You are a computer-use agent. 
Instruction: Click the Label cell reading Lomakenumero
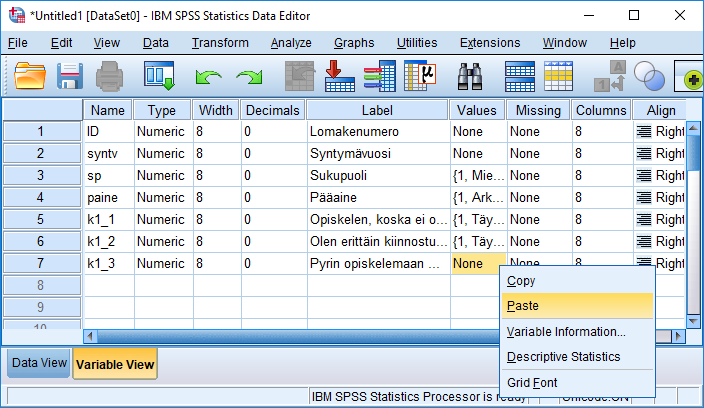pos(378,132)
